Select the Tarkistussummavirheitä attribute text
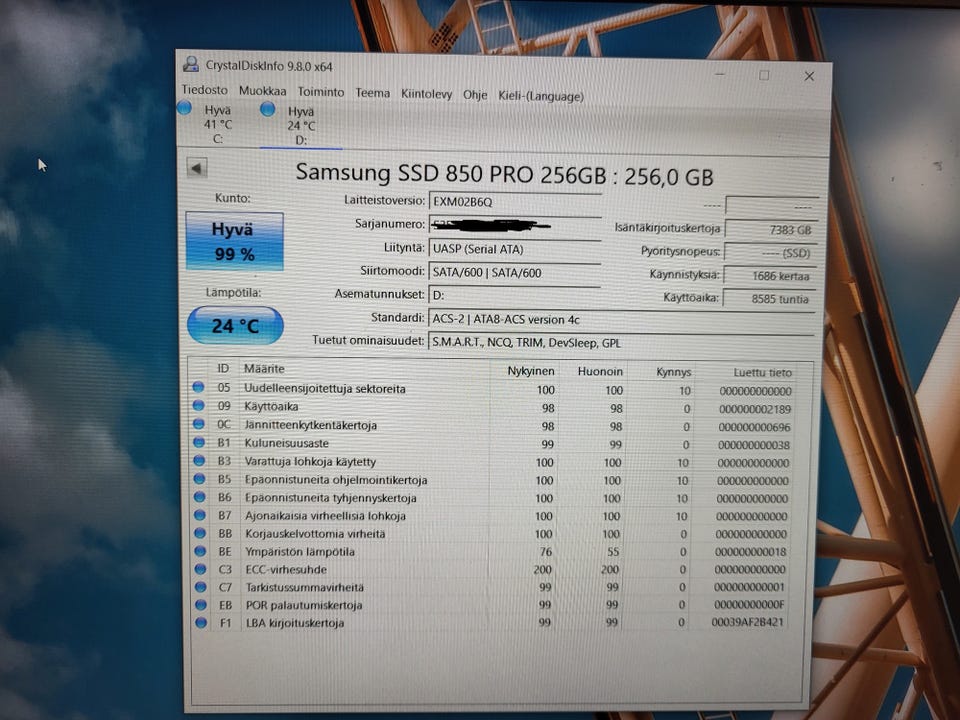 point(305,587)
